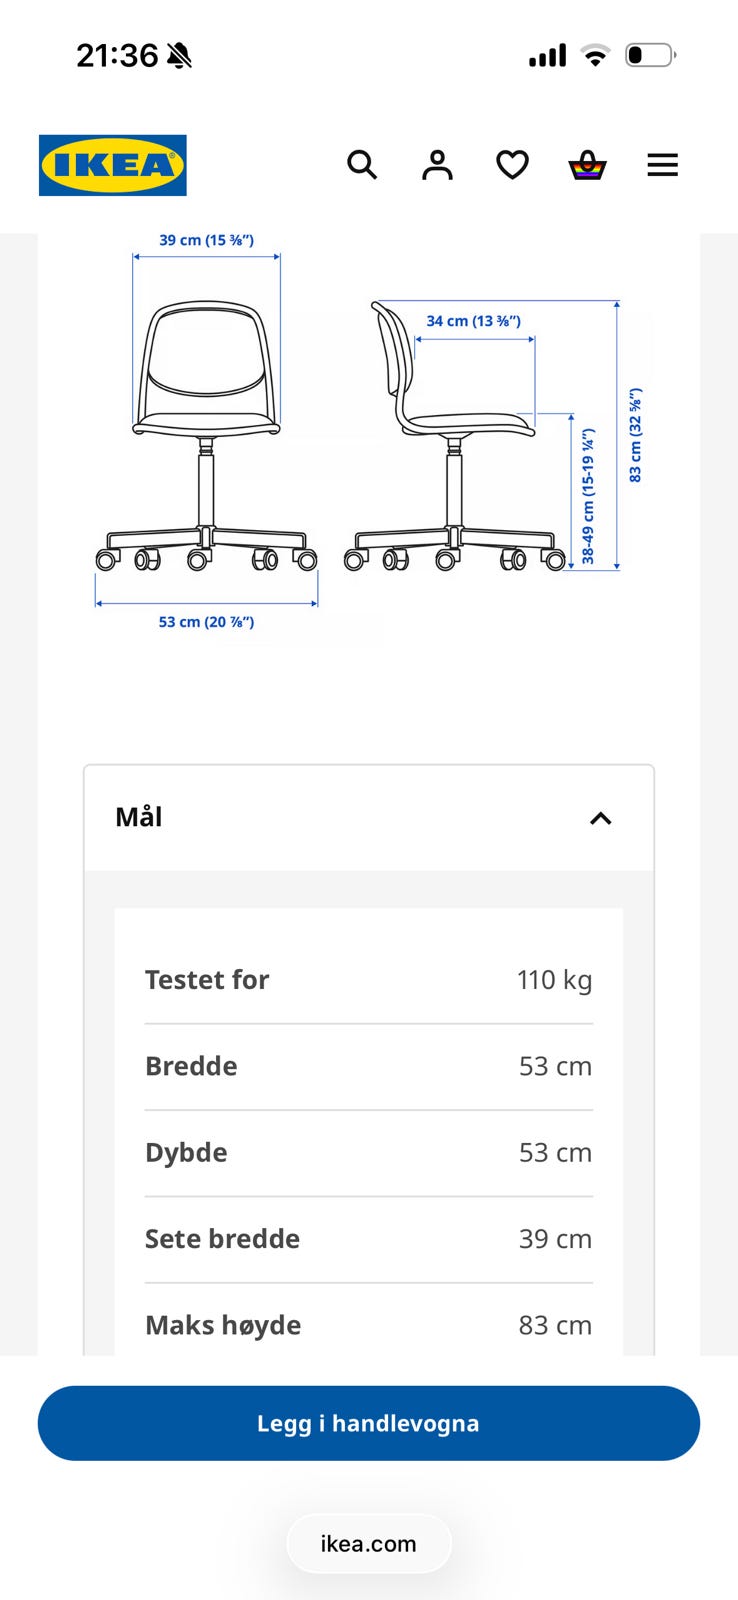738x1600 pixels.
Task: Select the side view chair drawing
Action: point(455,435)
